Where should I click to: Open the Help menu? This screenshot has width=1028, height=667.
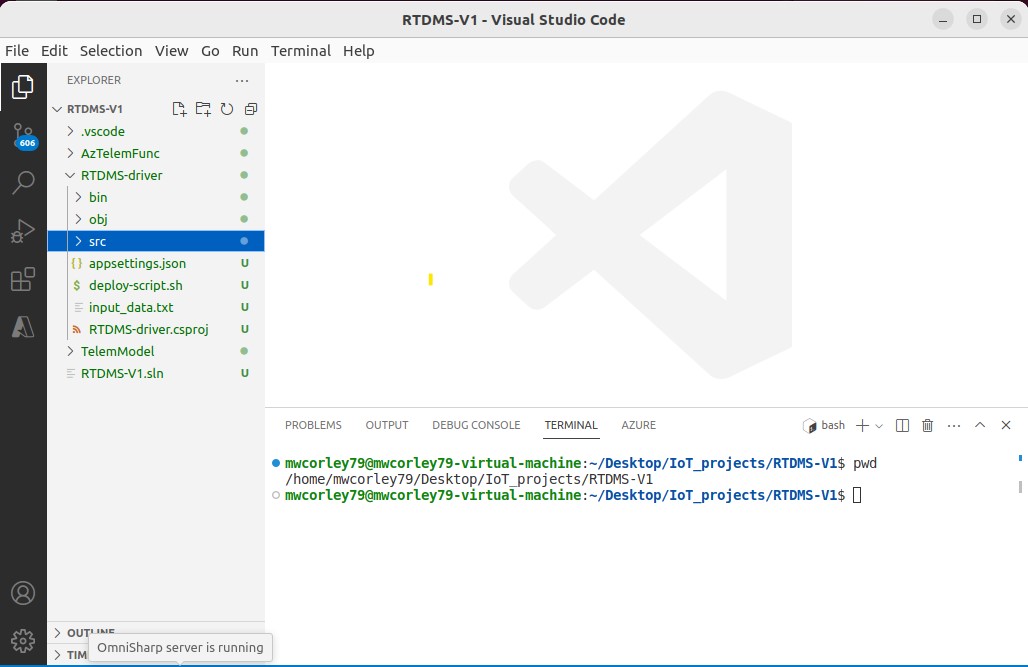[x=359, y=51]
